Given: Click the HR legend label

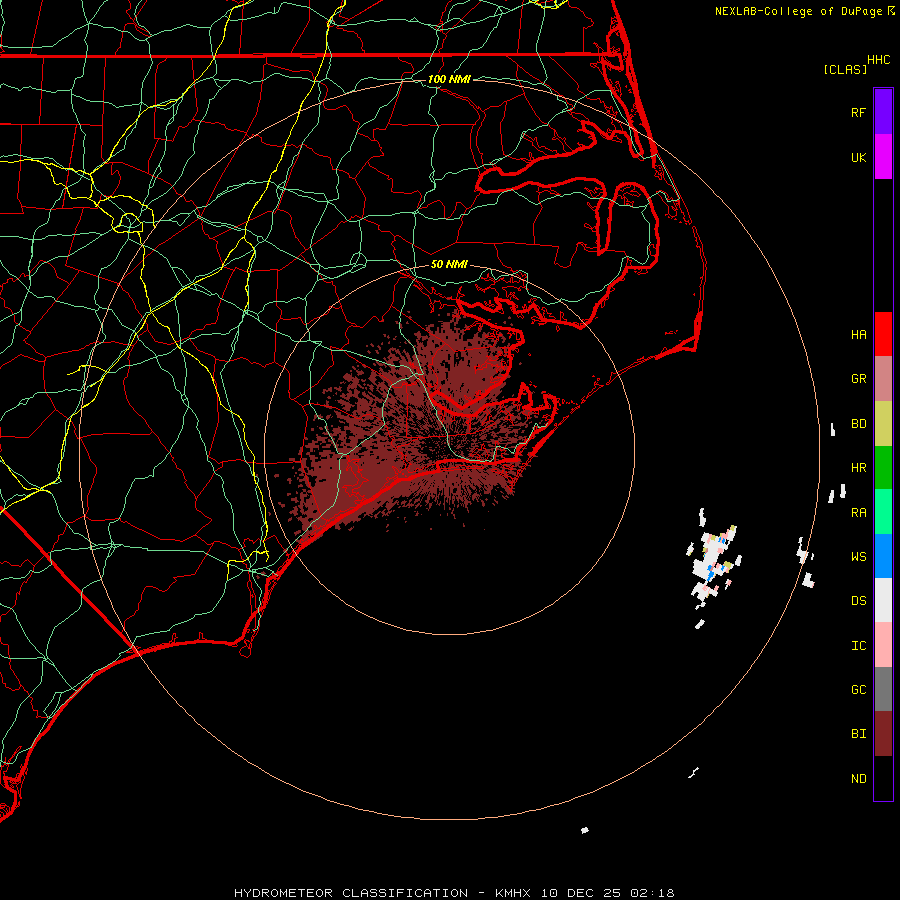Looking at the screenshot, I should tap(858, 468).
